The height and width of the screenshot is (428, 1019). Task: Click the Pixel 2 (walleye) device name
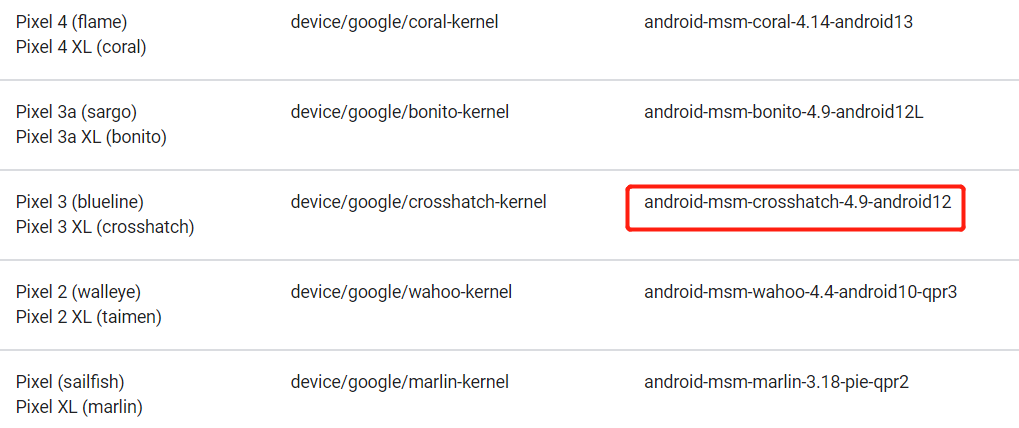click(x=78, y=291)
